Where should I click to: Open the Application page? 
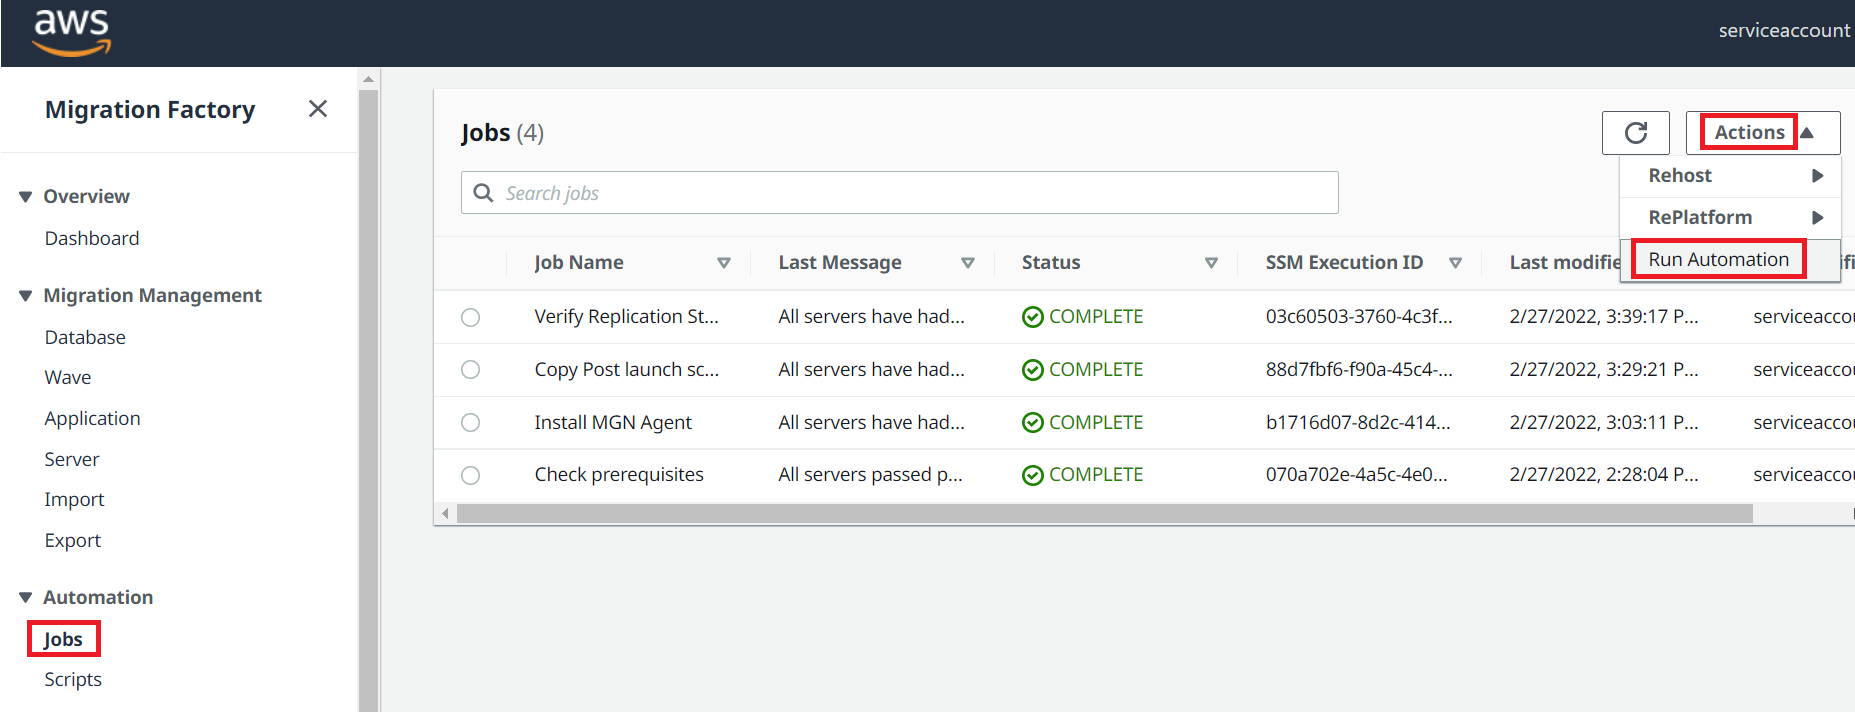(92, 419)
